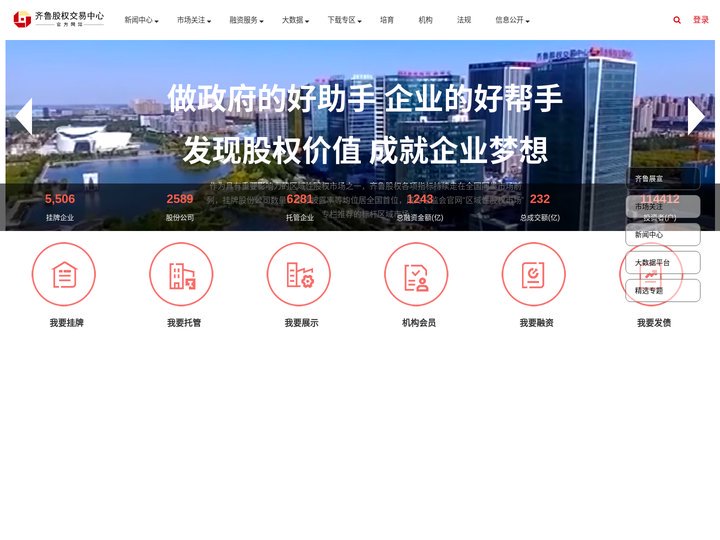Screen dimensions: 720x540
Task: Open the 机构 menu item
Action: pyautogui.click(x=425, y=20)
